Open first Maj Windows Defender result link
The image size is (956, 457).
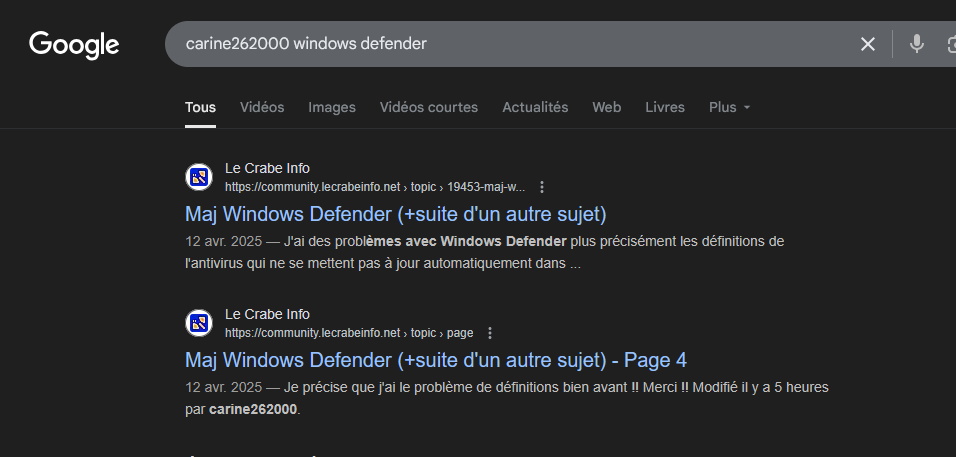[396, 214]
